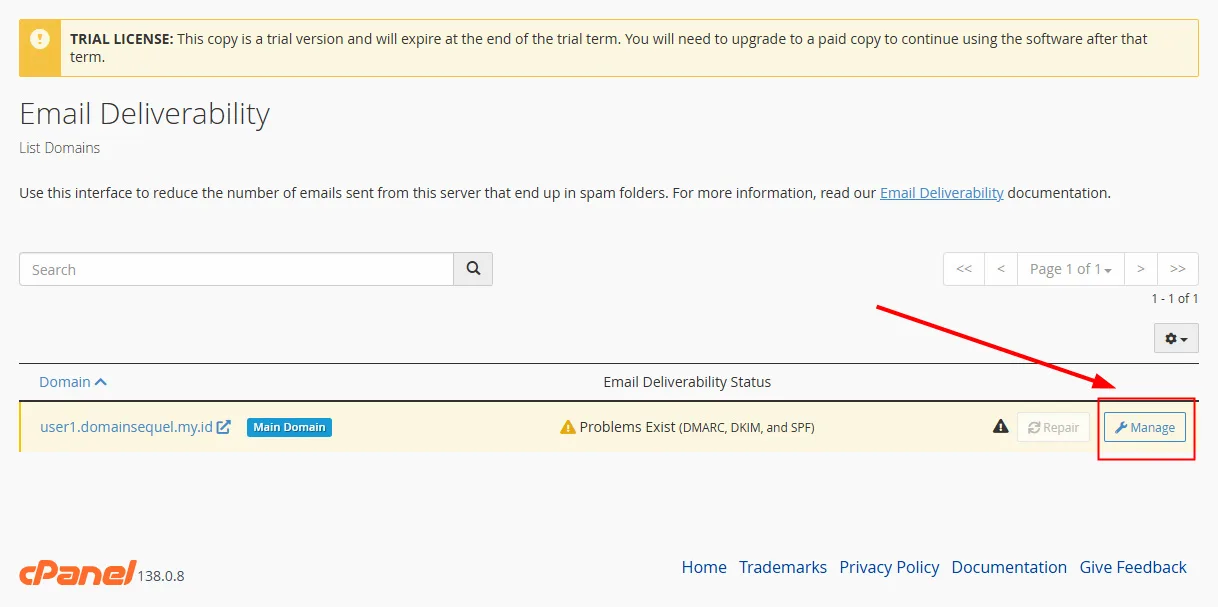Click the Repair button
Image resolution: width=1218 pixels, height=607 pixels.
(x=1053, y=427)
